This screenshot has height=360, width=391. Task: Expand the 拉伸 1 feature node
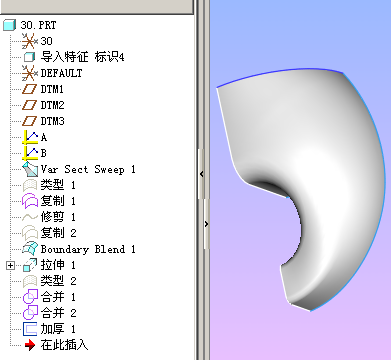coord(11,266)
